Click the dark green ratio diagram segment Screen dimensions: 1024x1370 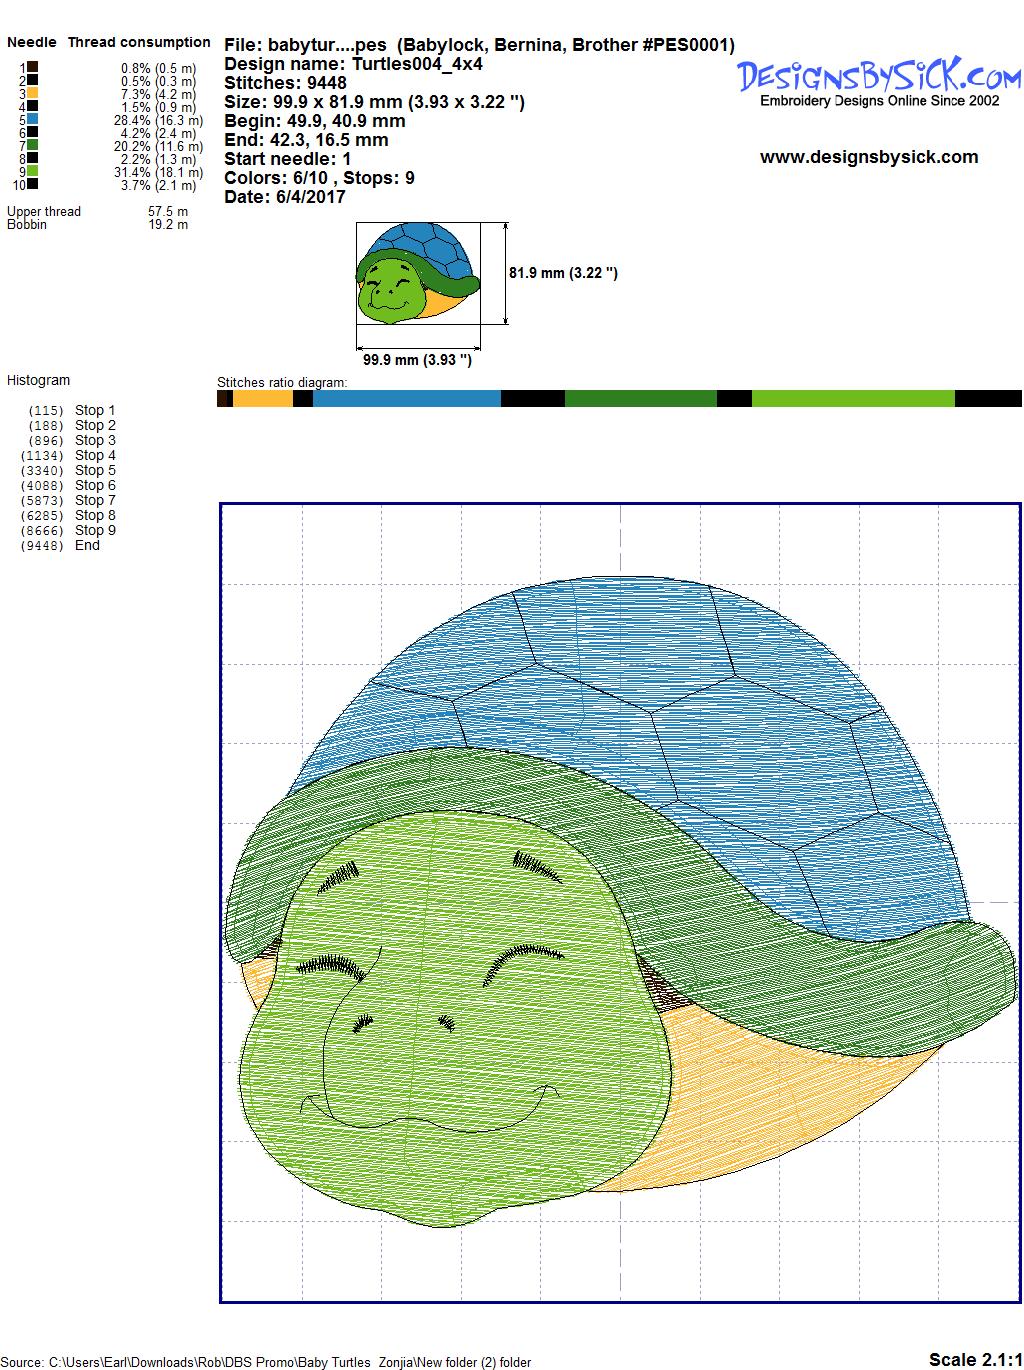pyautogui.click(x=640, y=398)
